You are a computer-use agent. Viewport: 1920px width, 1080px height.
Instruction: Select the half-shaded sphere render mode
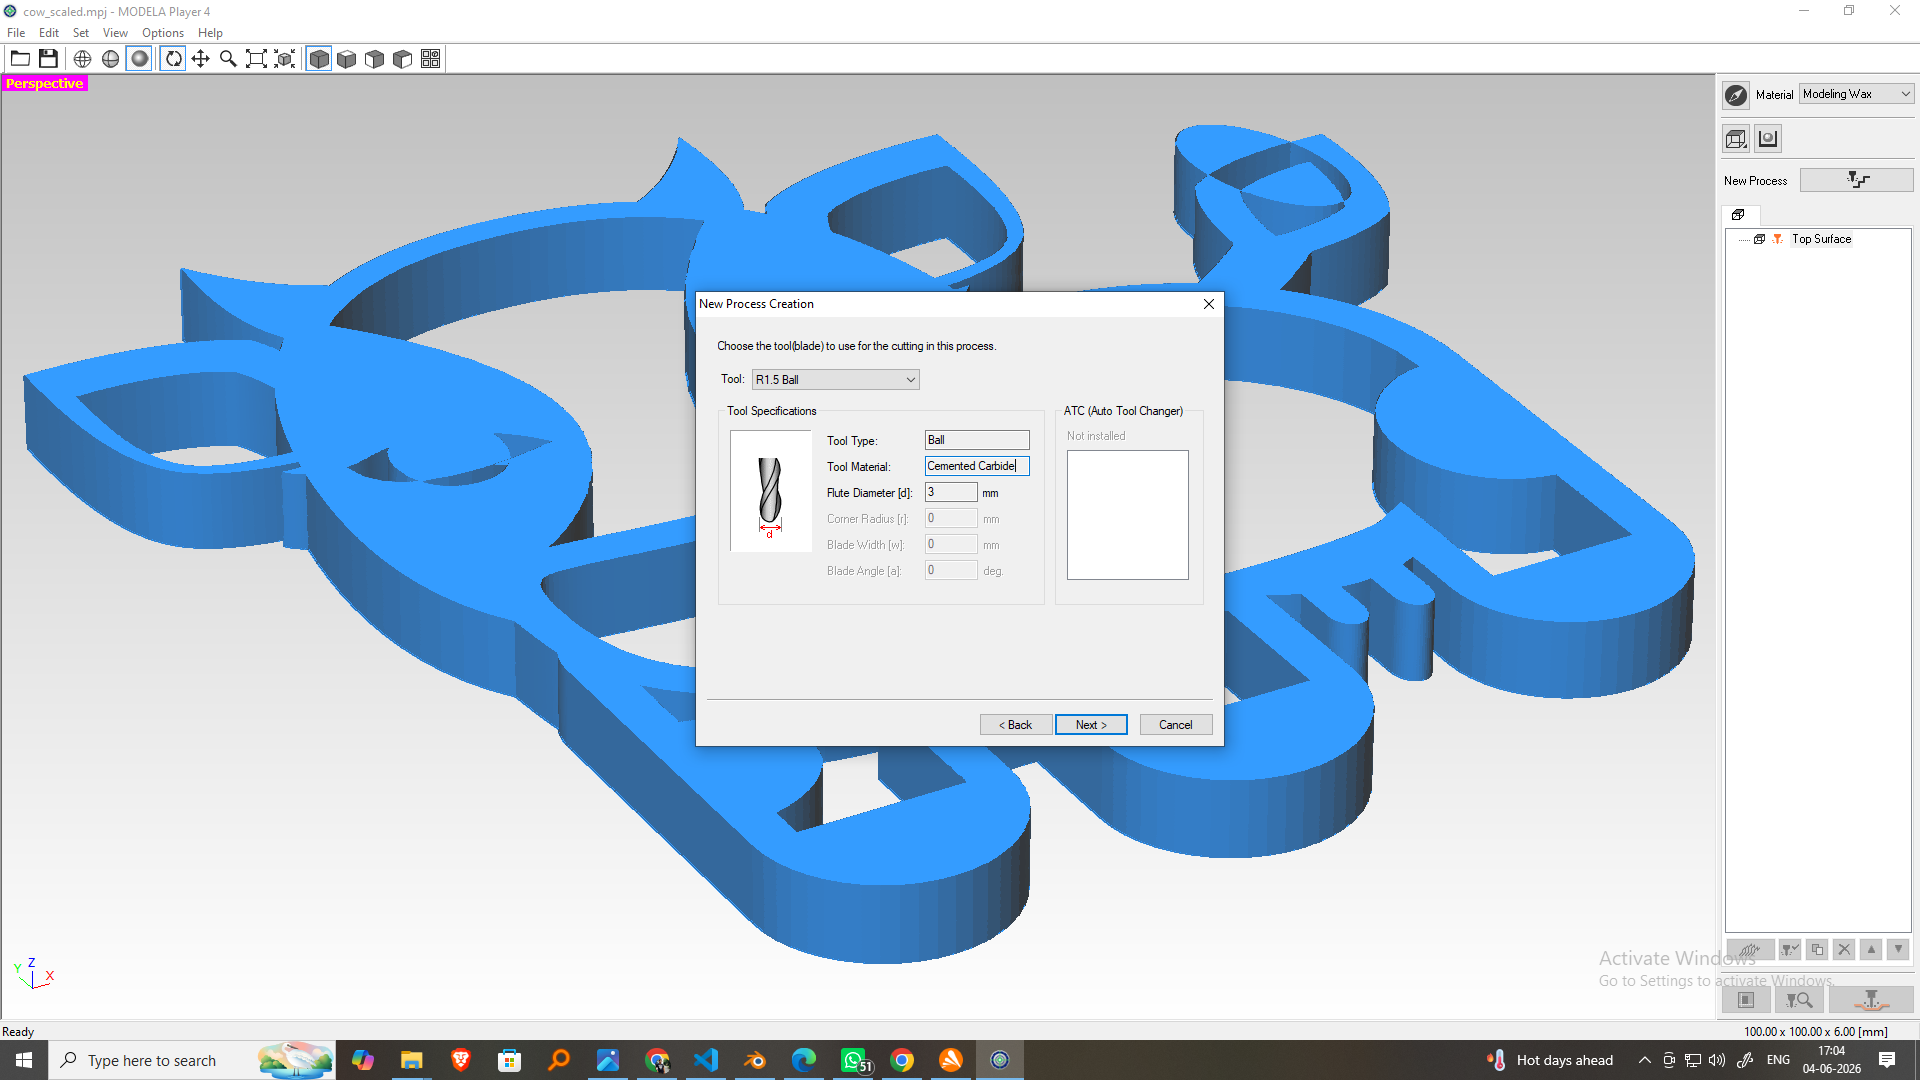click(111, 59)
